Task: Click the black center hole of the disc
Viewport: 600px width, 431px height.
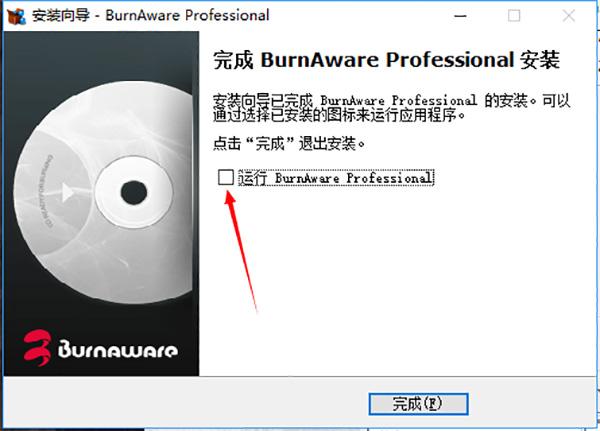Action: point(134,192)
